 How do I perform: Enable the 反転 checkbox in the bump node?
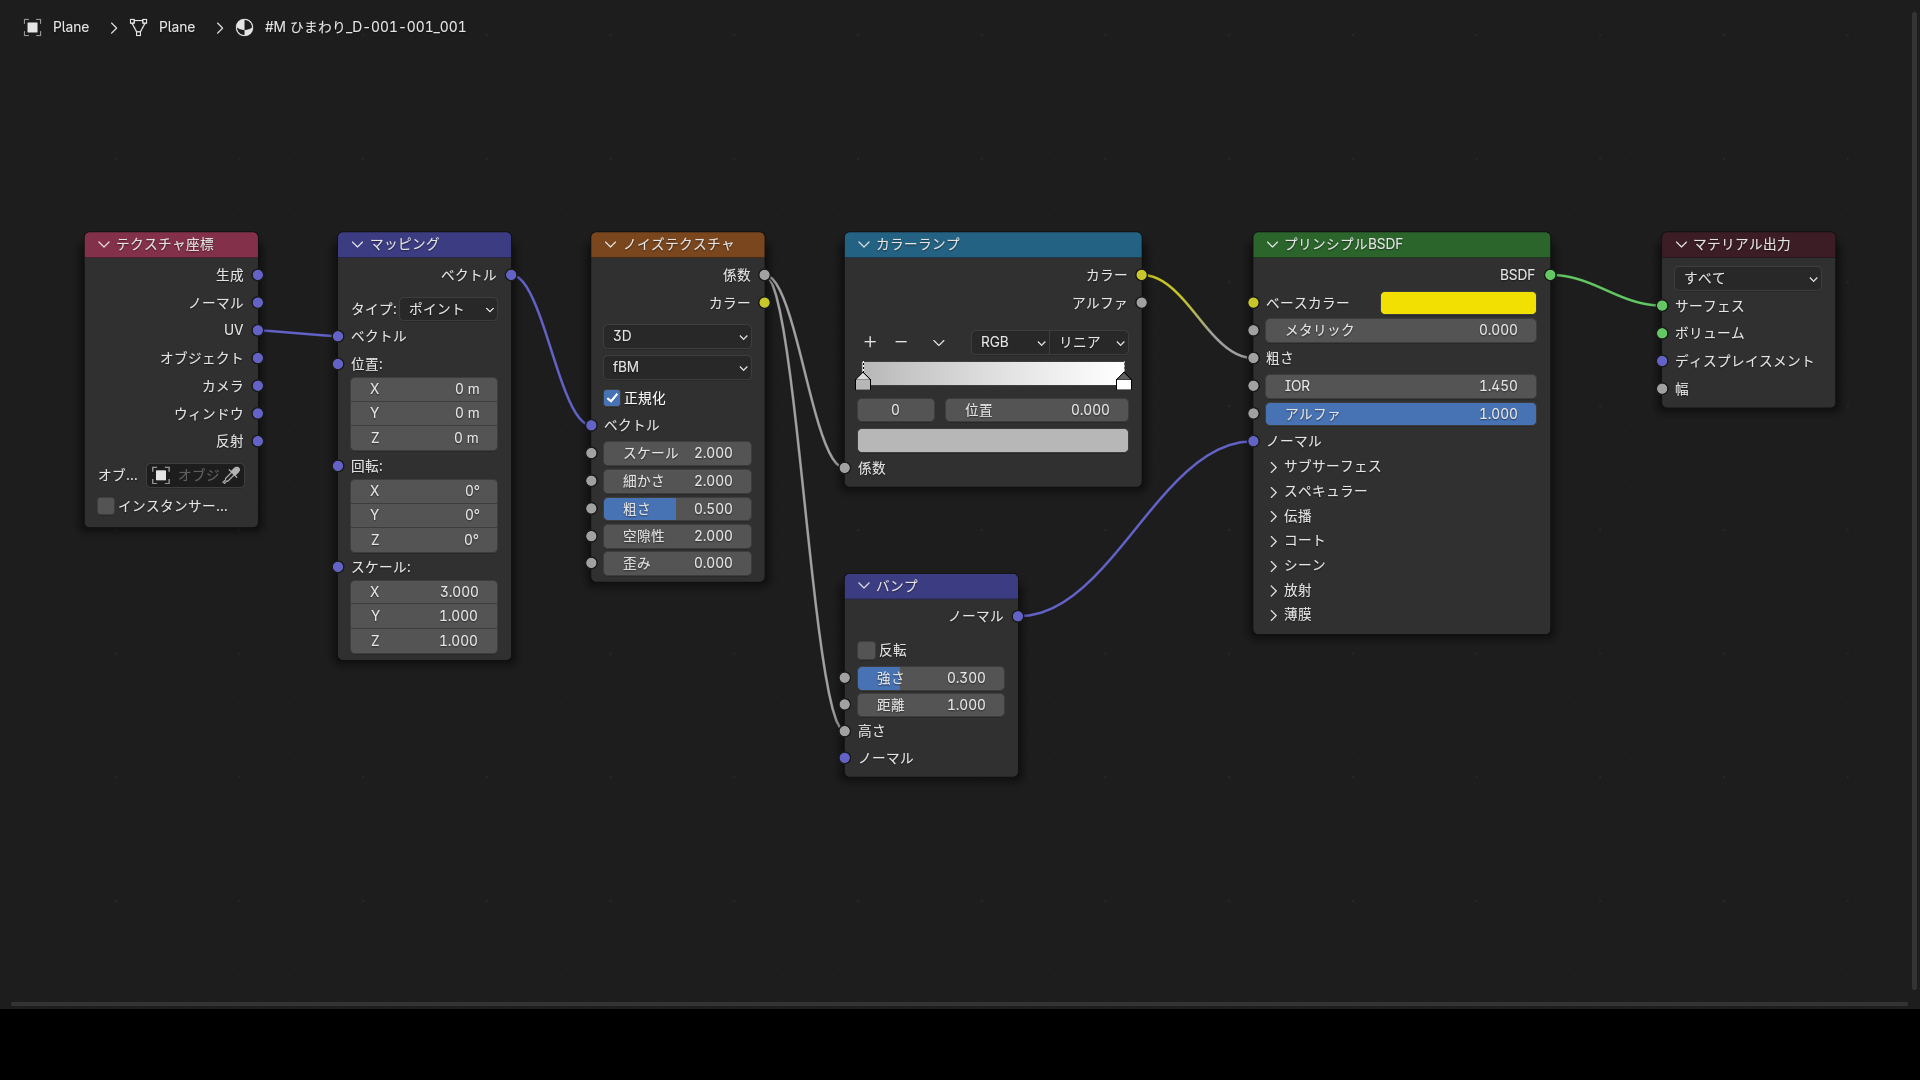coord(866,650)
